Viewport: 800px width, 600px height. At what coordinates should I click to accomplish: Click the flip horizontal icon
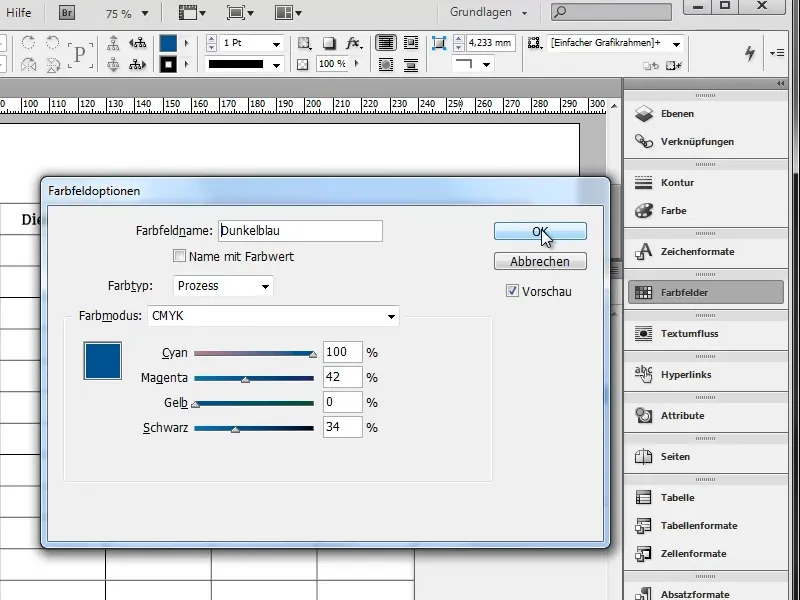pos(29,65)
